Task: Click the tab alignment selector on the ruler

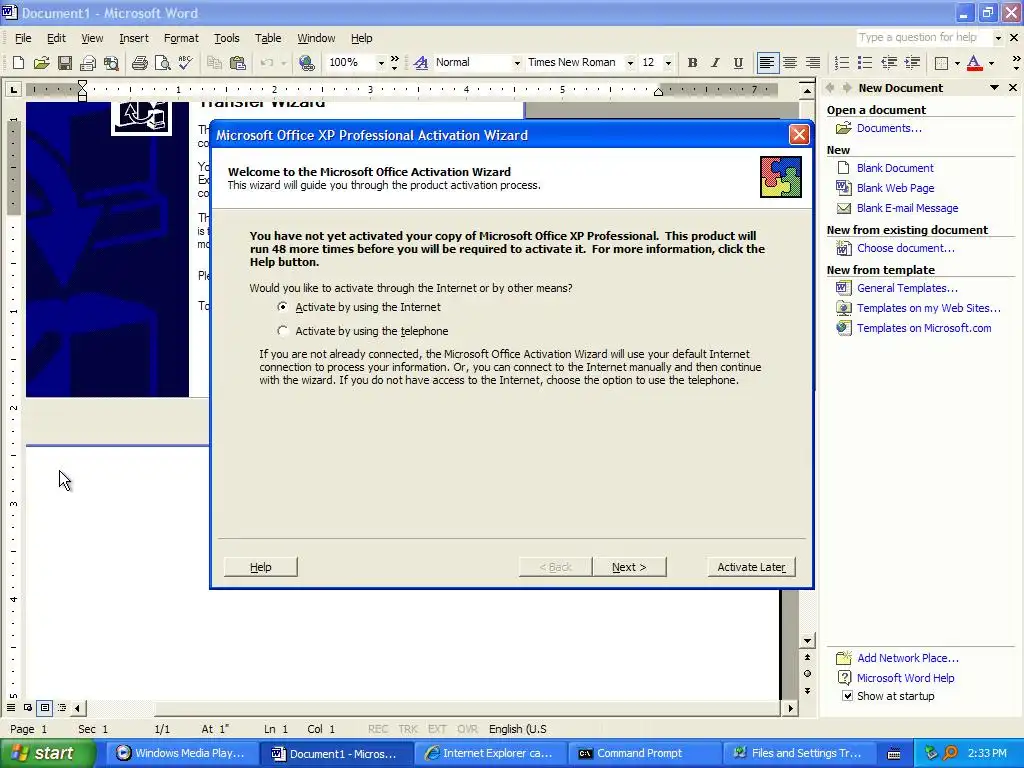Action: pos(13,89)
